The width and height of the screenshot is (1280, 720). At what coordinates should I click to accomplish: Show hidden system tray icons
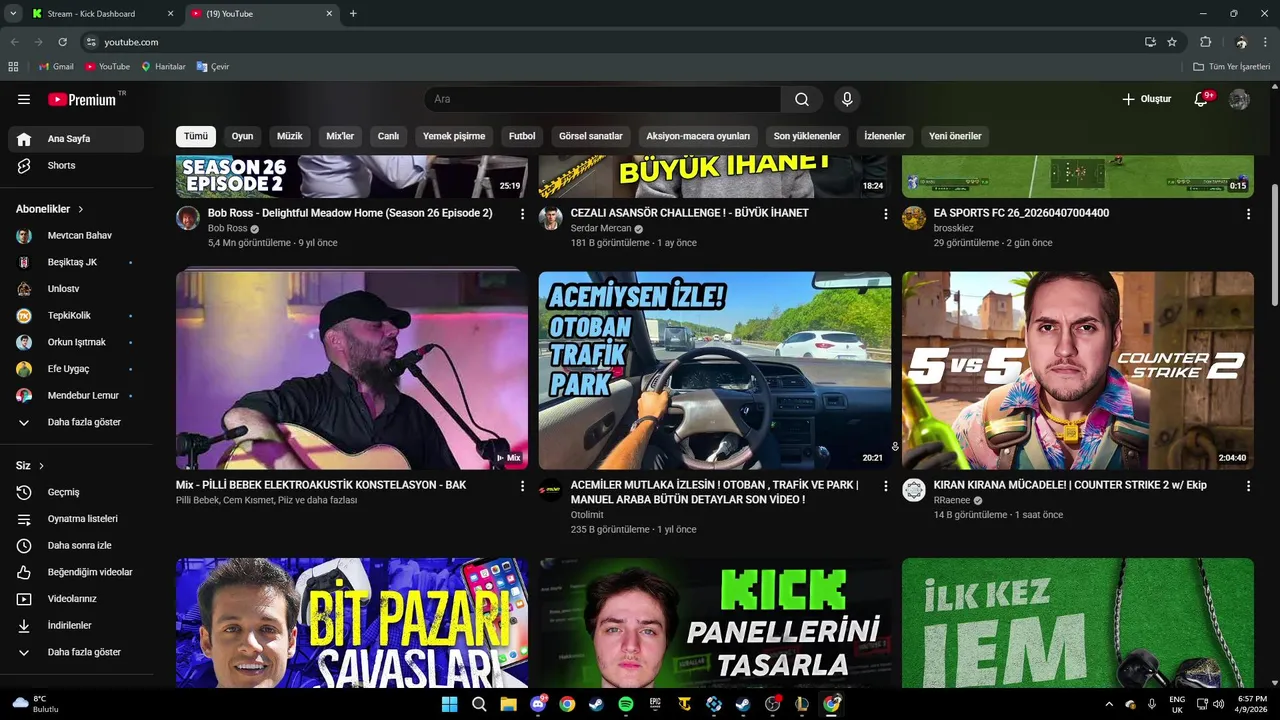pyautogui.click(x=1108, y=704)
